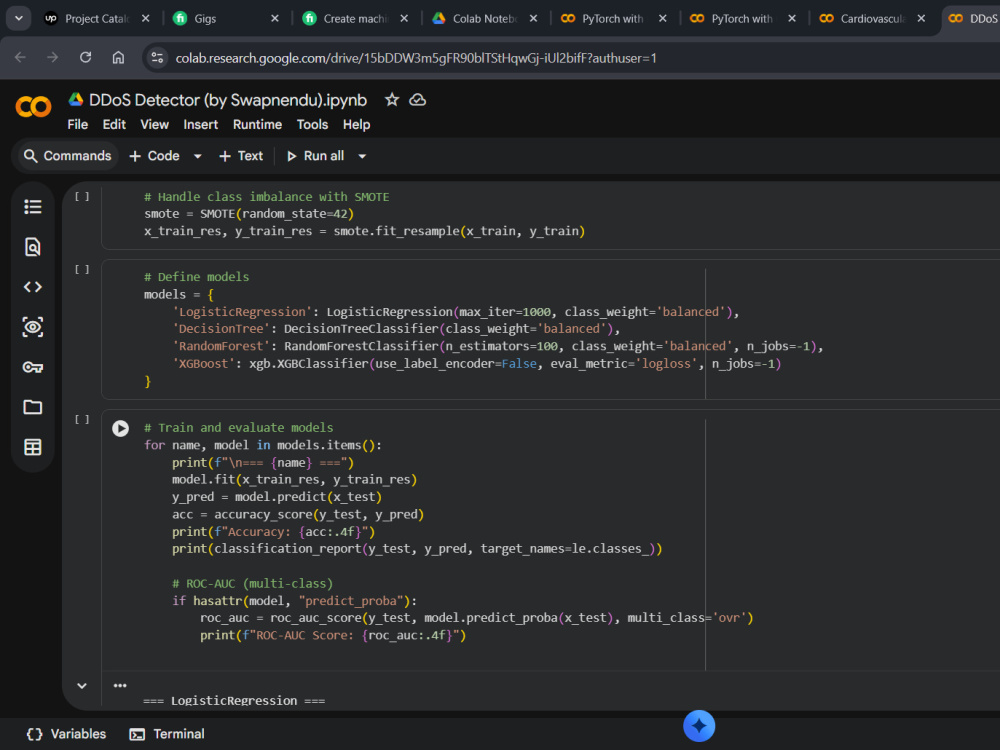Open the Edit menu
The height and width of the screenshot is (750, 1000).
(114, 124)
